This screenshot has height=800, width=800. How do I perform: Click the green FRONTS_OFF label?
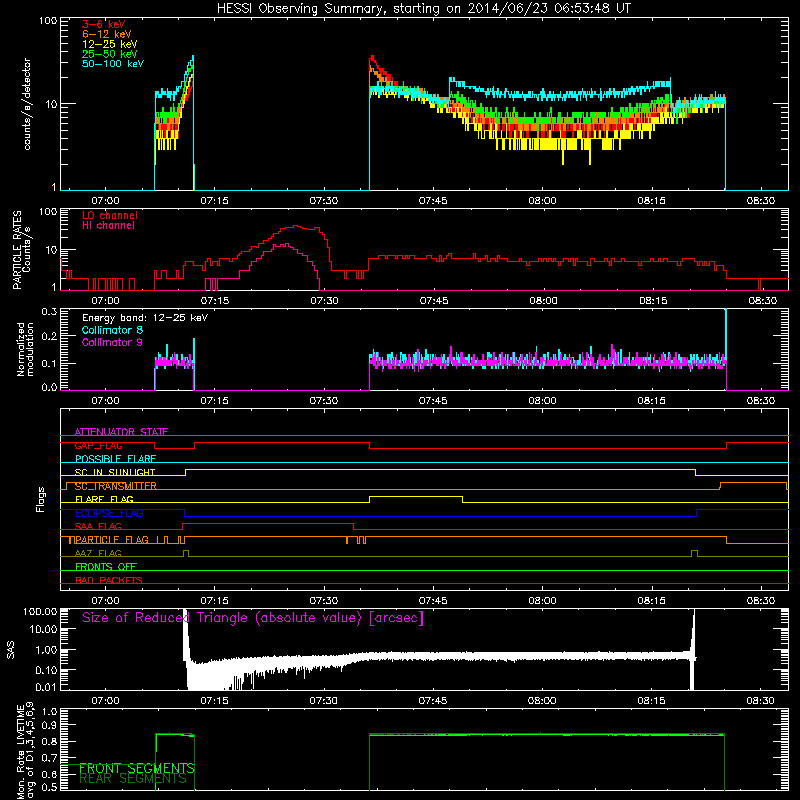(x=106, y=567)
